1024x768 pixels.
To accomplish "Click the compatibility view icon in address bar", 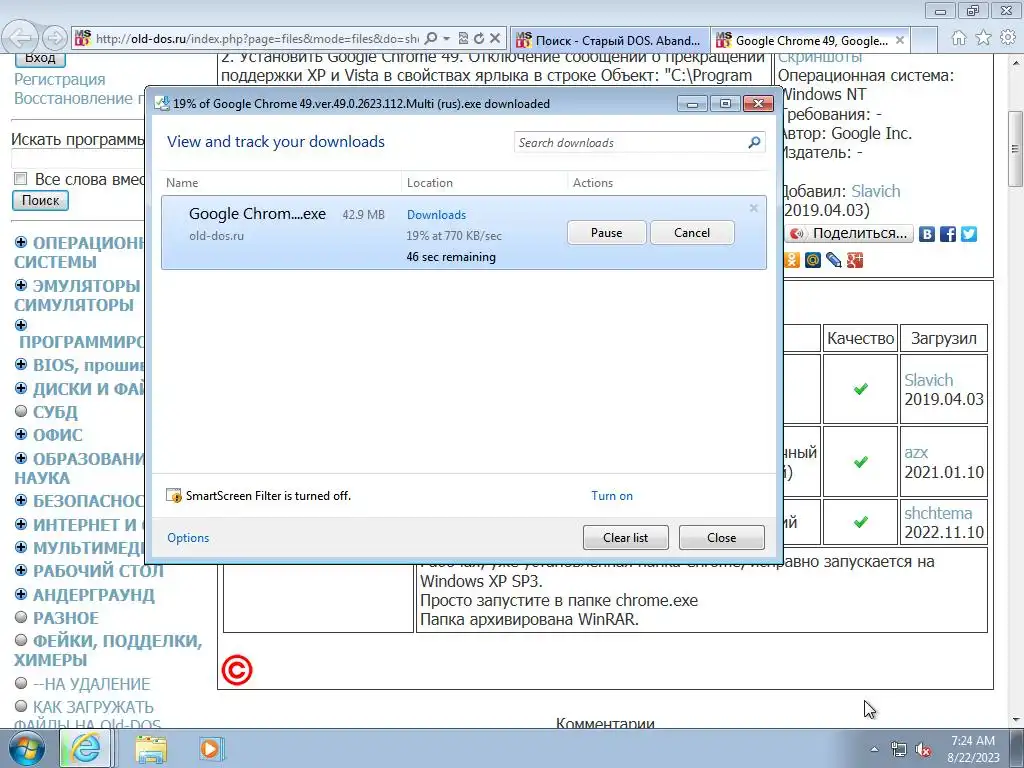I will coord(463,39).
